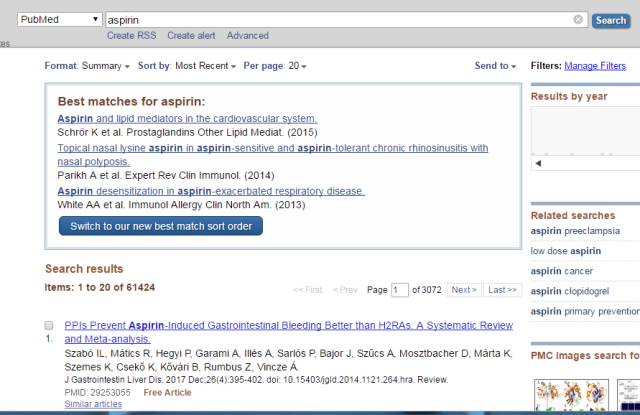Open first PMC images thumbnail
Viewport: 640px width, 415px height.
point(552,395)
